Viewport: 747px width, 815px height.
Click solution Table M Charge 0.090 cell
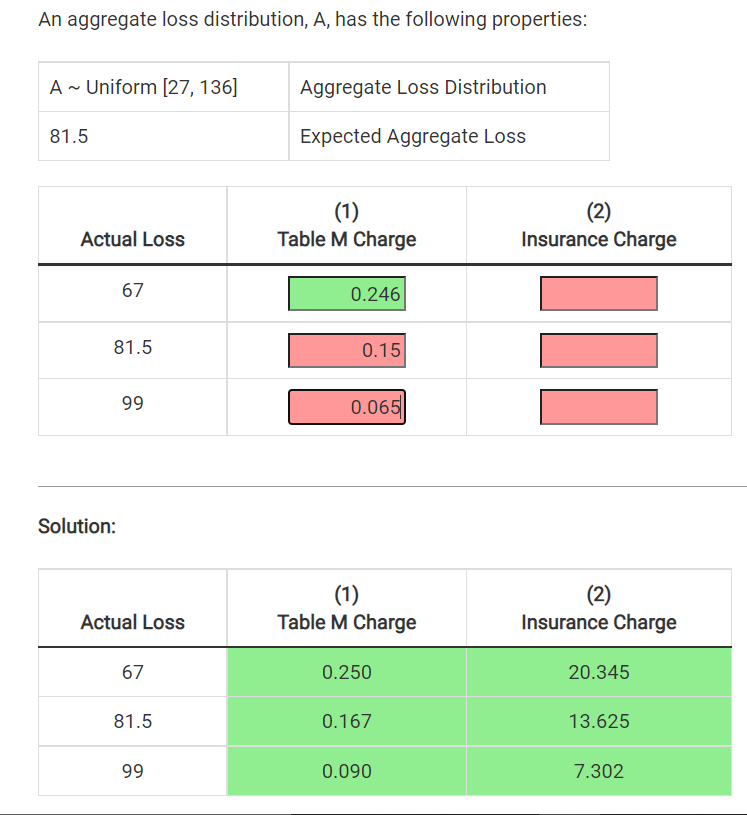346,771
